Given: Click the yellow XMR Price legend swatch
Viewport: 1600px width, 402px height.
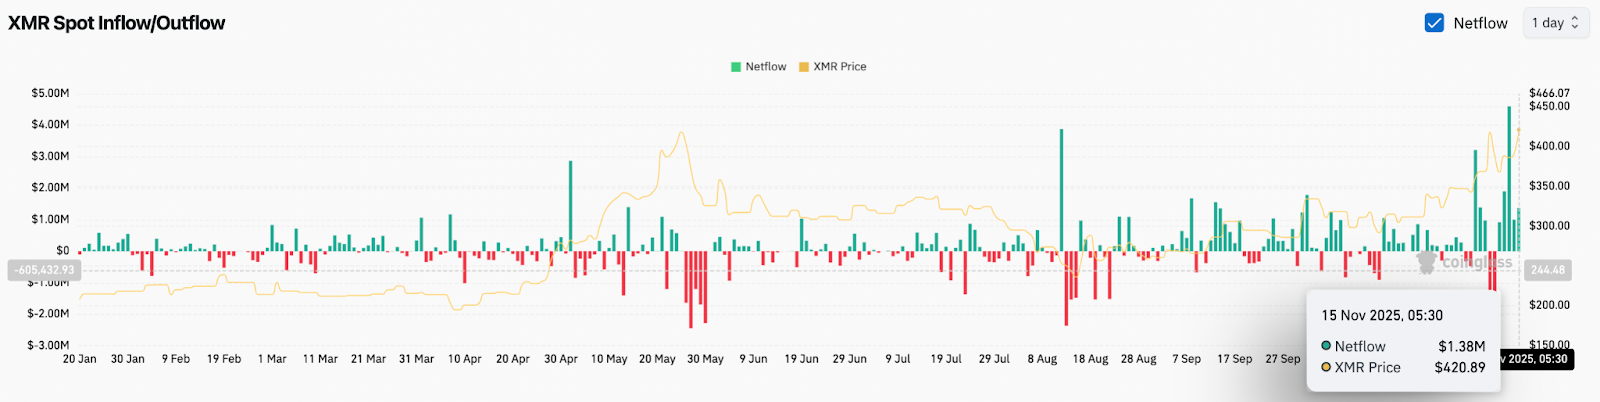Looking at the screenshot, I should point(804,67).
